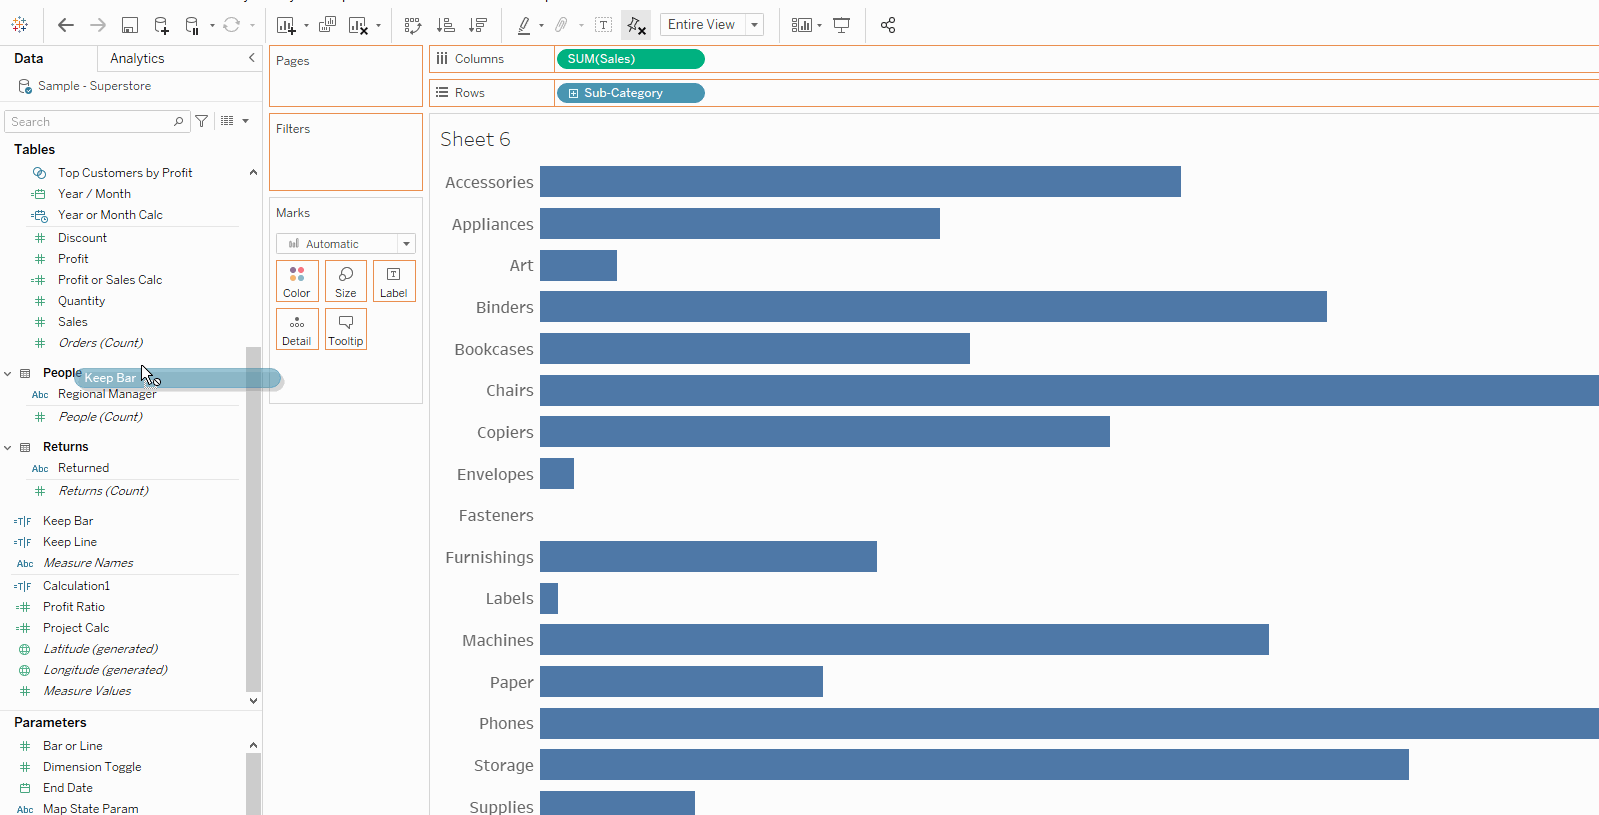The height and width of the screenshot is (815, 1599).
Task: Select the Discount measure
Action: click(82, 238)
